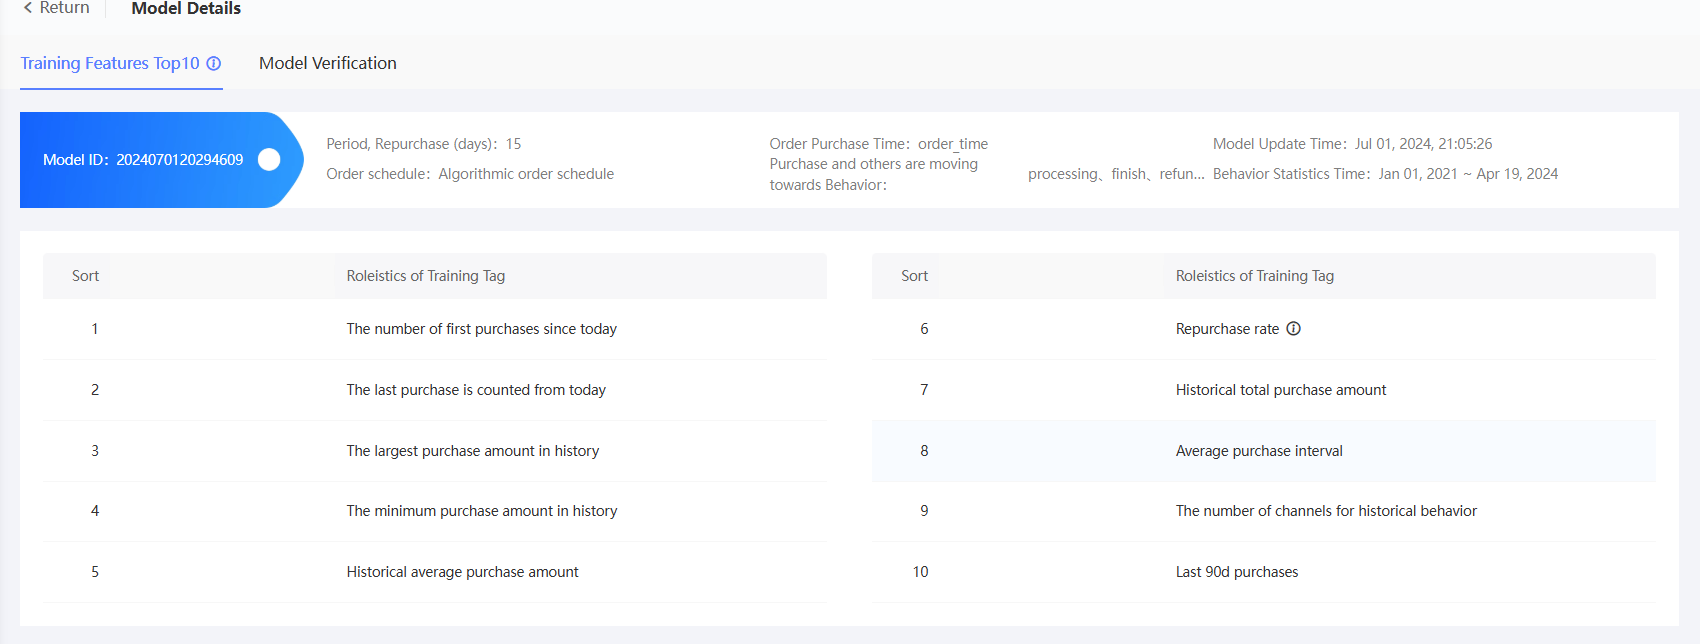The height and width of the screenshot is (644, 1700).
Task: Select 'Historical average purchase amount' row
Action: click(434, 572)
